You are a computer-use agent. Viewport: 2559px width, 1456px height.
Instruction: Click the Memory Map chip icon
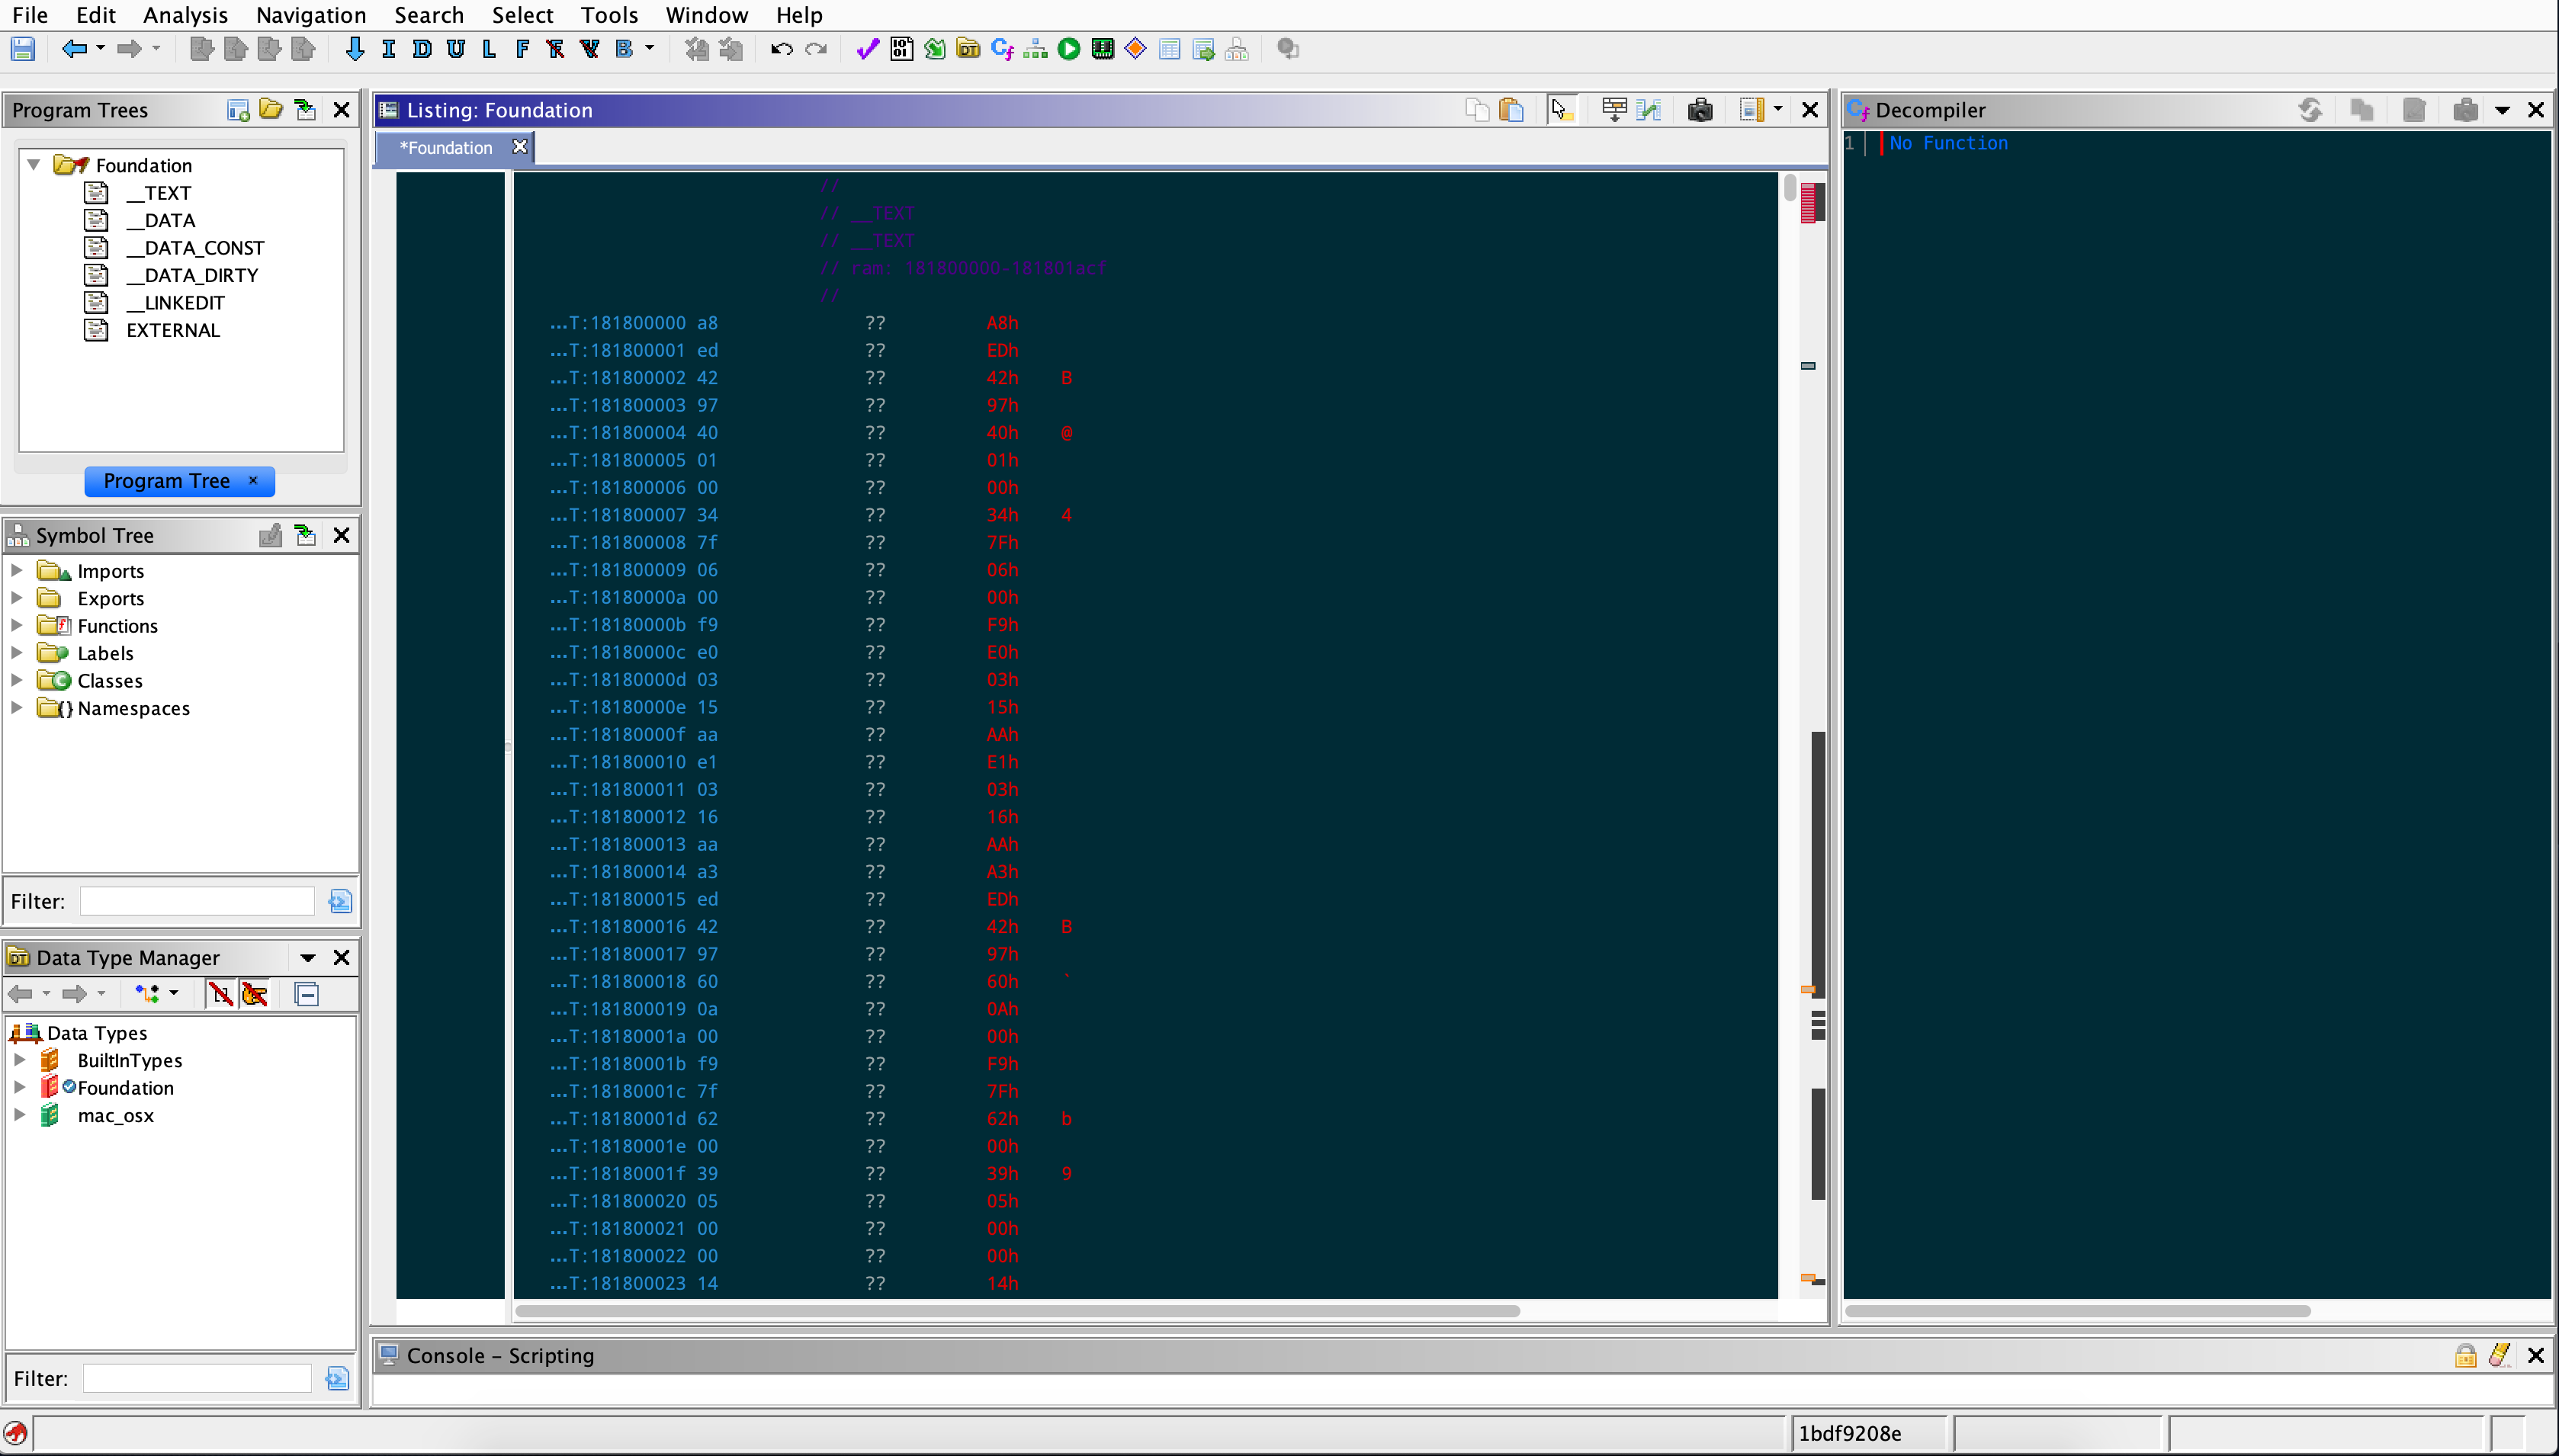1102,49
